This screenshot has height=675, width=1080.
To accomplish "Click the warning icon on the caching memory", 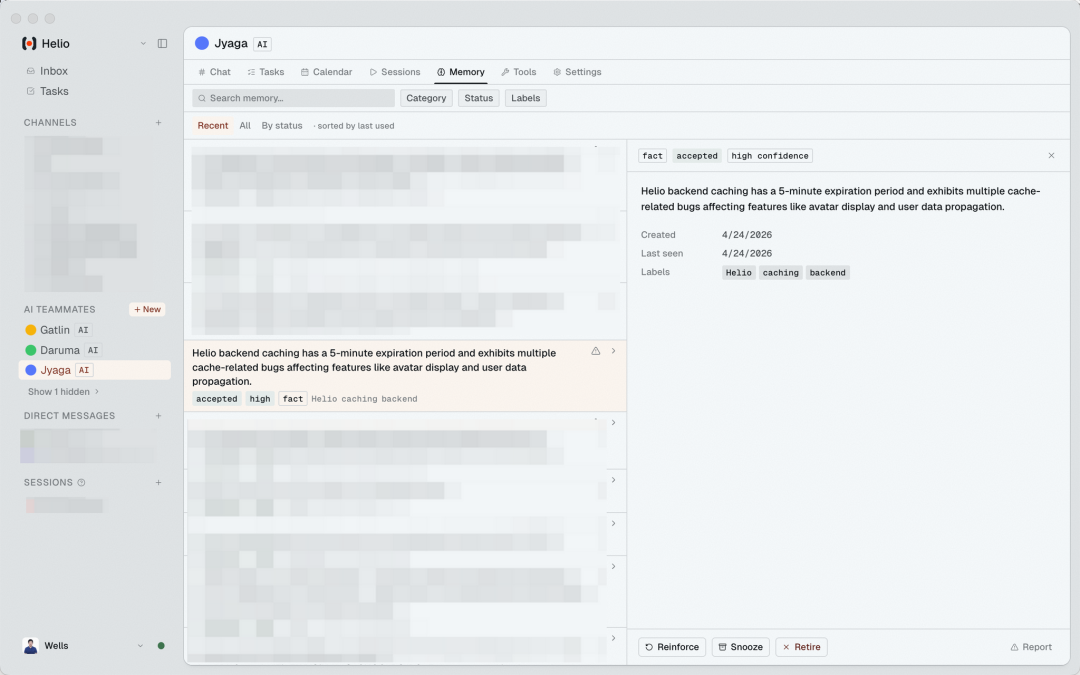I will click(x=596, y=351).
